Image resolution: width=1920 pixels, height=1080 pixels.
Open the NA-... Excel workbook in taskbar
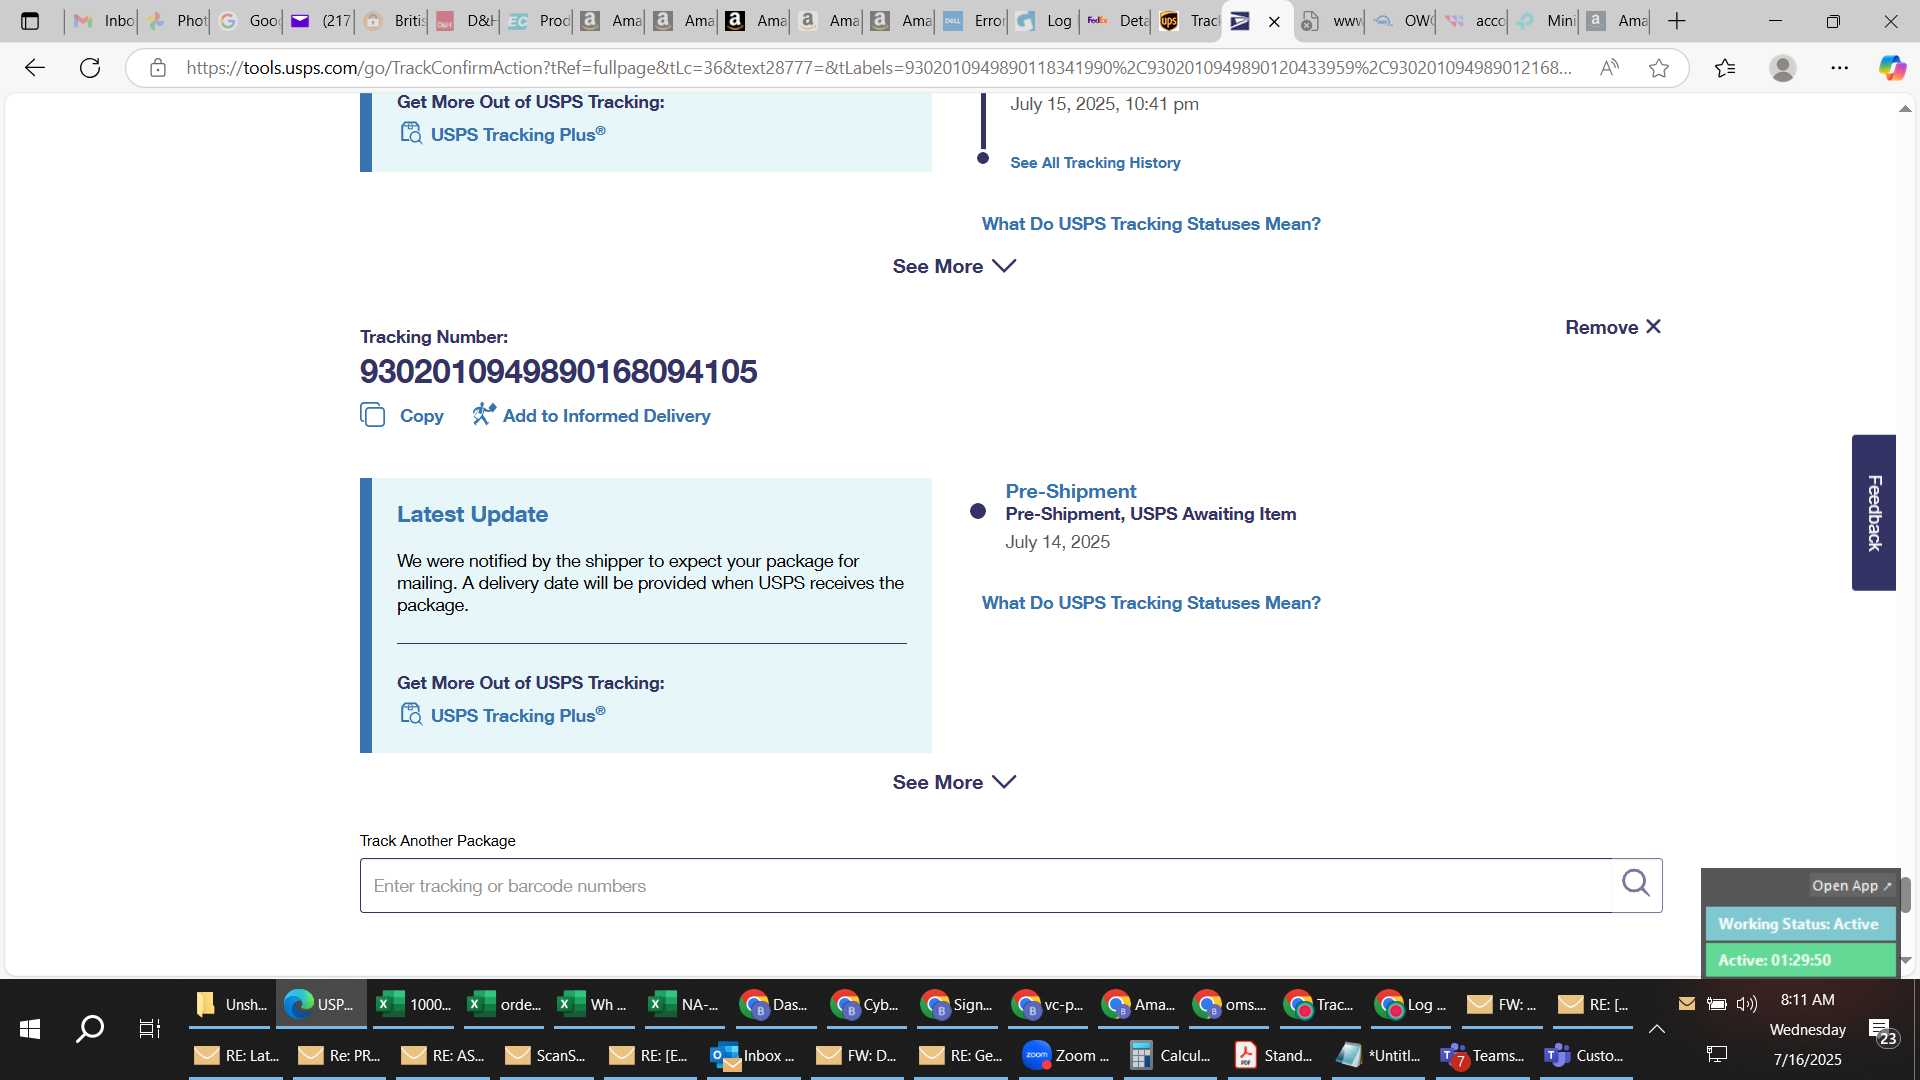pyautogui.click(x=684, y=1004)
